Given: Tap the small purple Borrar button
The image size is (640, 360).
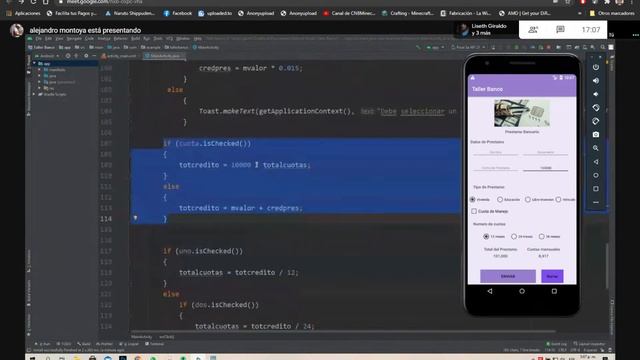Looking at the screenshot, I should 552,276.
